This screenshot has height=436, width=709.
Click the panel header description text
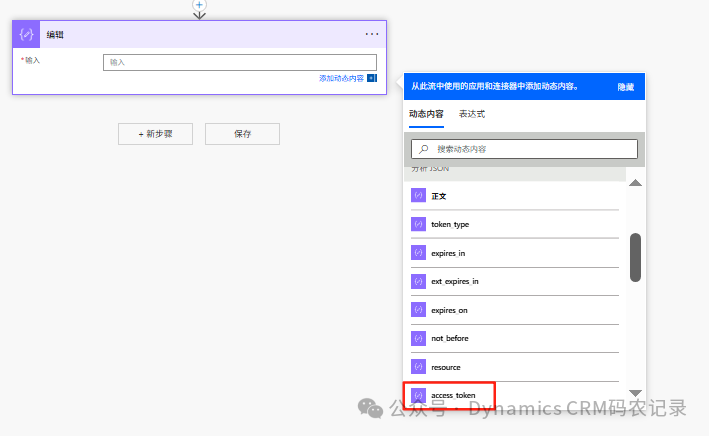coord(495,86)
